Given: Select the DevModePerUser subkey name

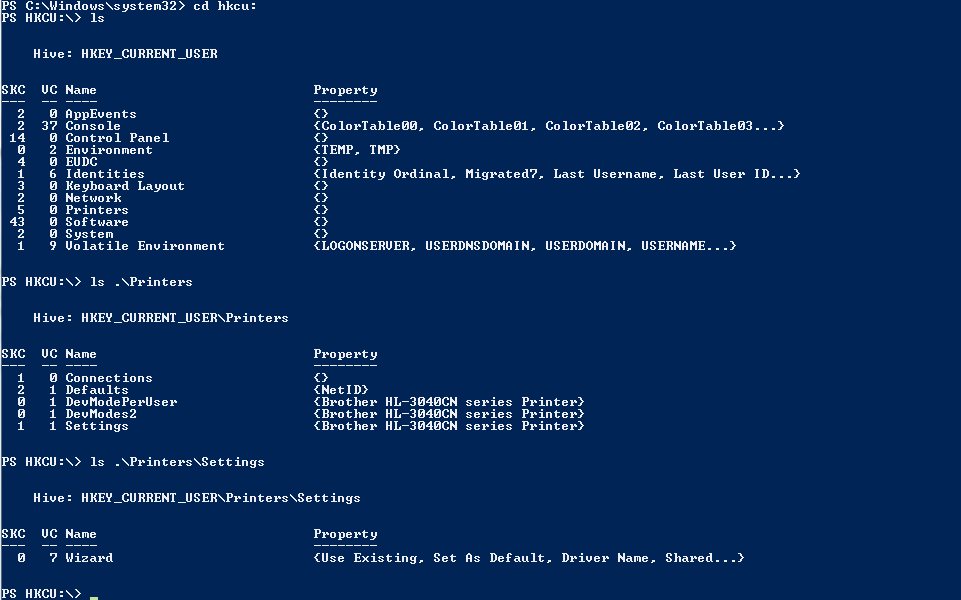Looking at the screenshot, I should pyautogui.click(x=121, y=402).
